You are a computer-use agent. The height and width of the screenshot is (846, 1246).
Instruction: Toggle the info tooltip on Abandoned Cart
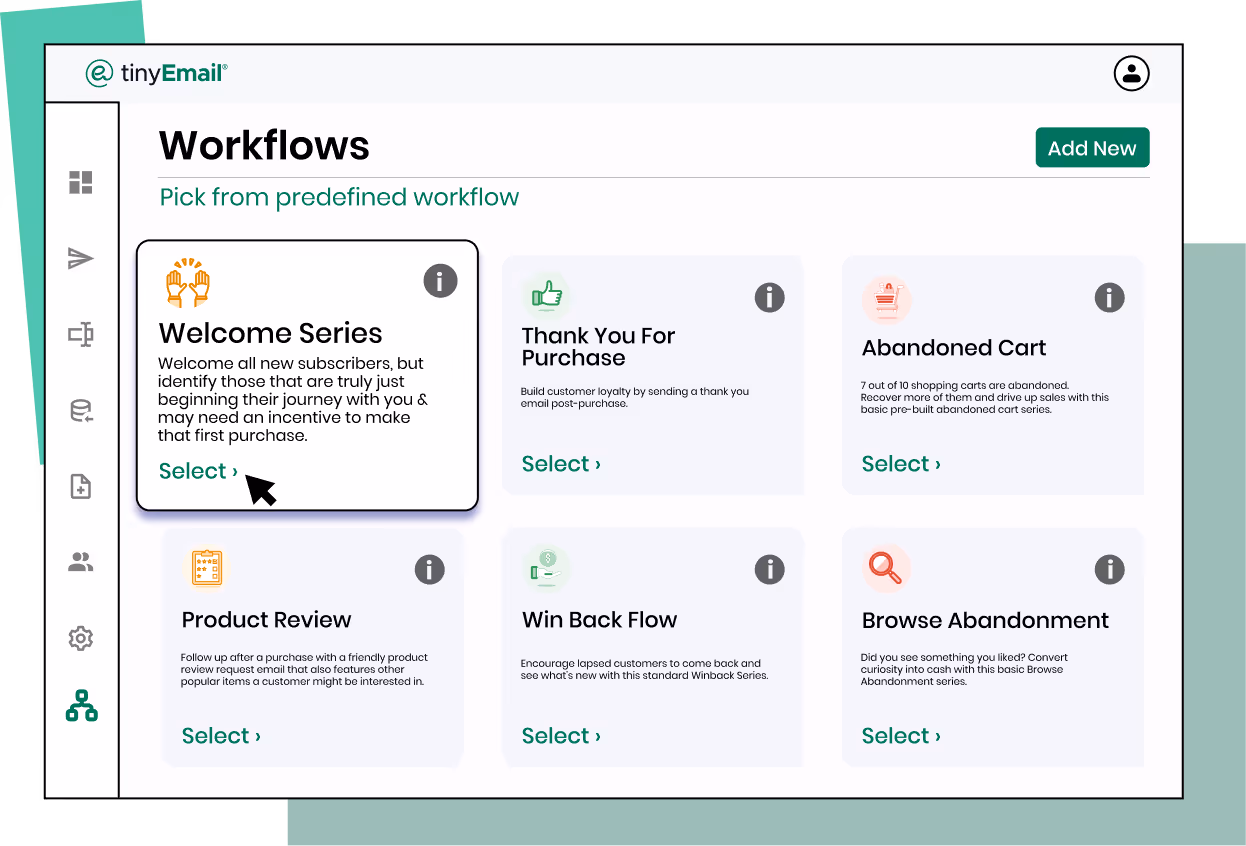point(1109,297)
